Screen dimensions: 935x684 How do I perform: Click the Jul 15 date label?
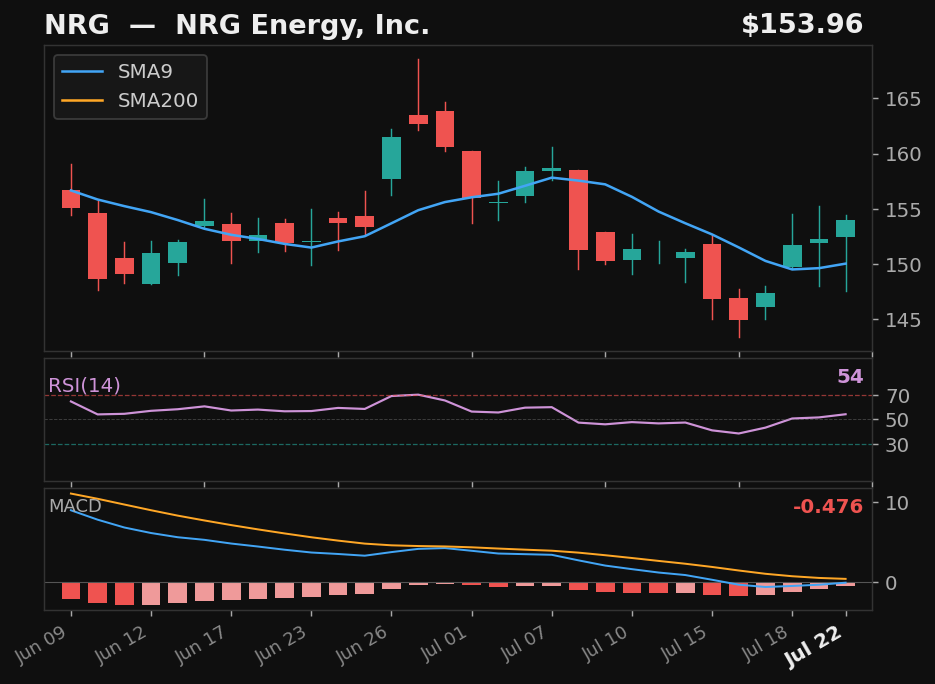click(685, 645)
